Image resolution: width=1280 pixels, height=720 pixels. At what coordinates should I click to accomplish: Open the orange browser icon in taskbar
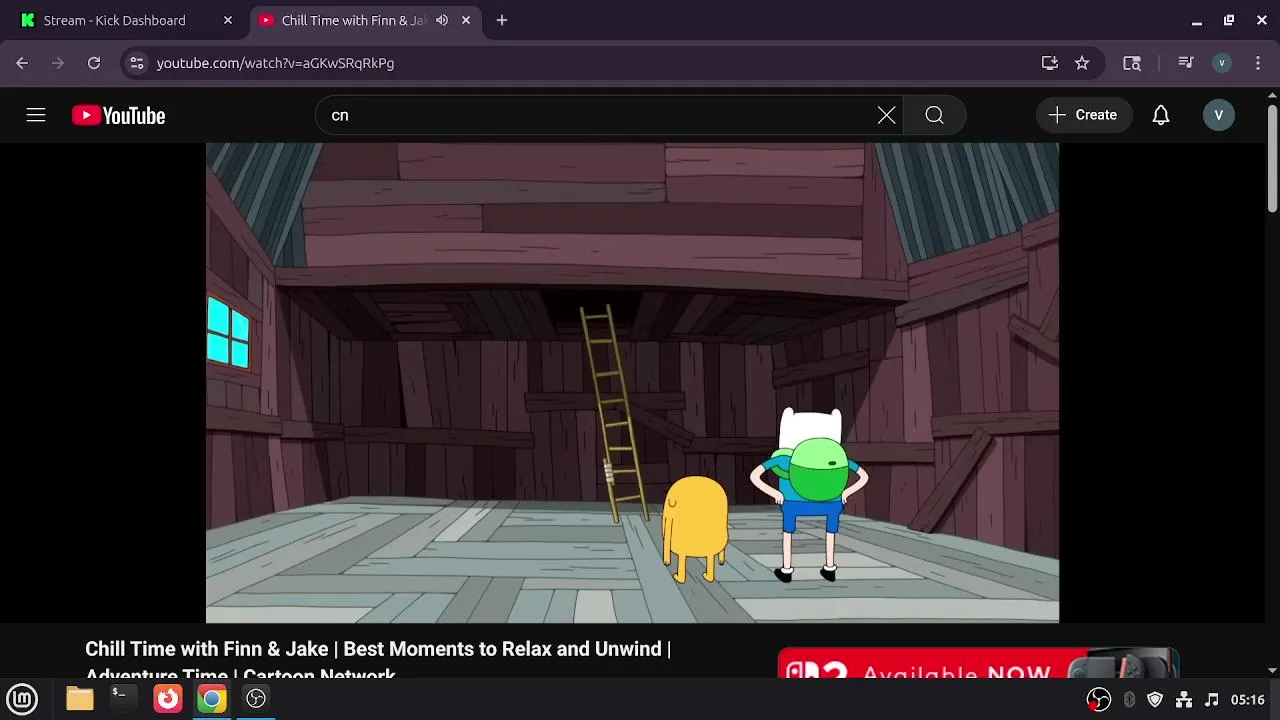[167, 698]
